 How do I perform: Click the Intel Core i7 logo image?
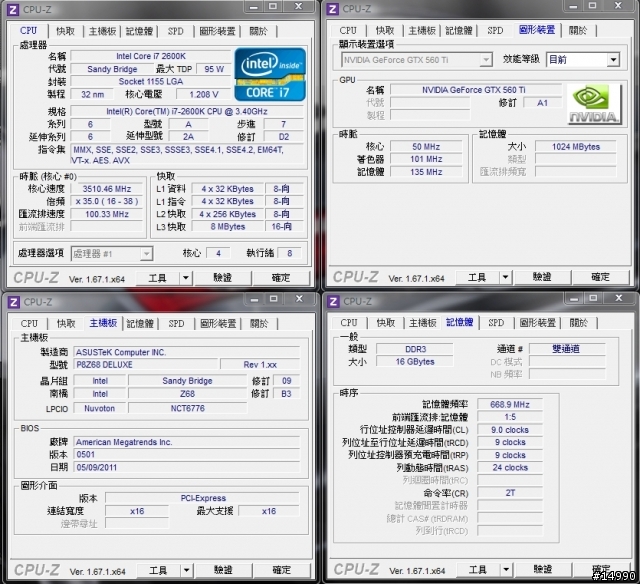pyautogui.click(x=270, y=75)
